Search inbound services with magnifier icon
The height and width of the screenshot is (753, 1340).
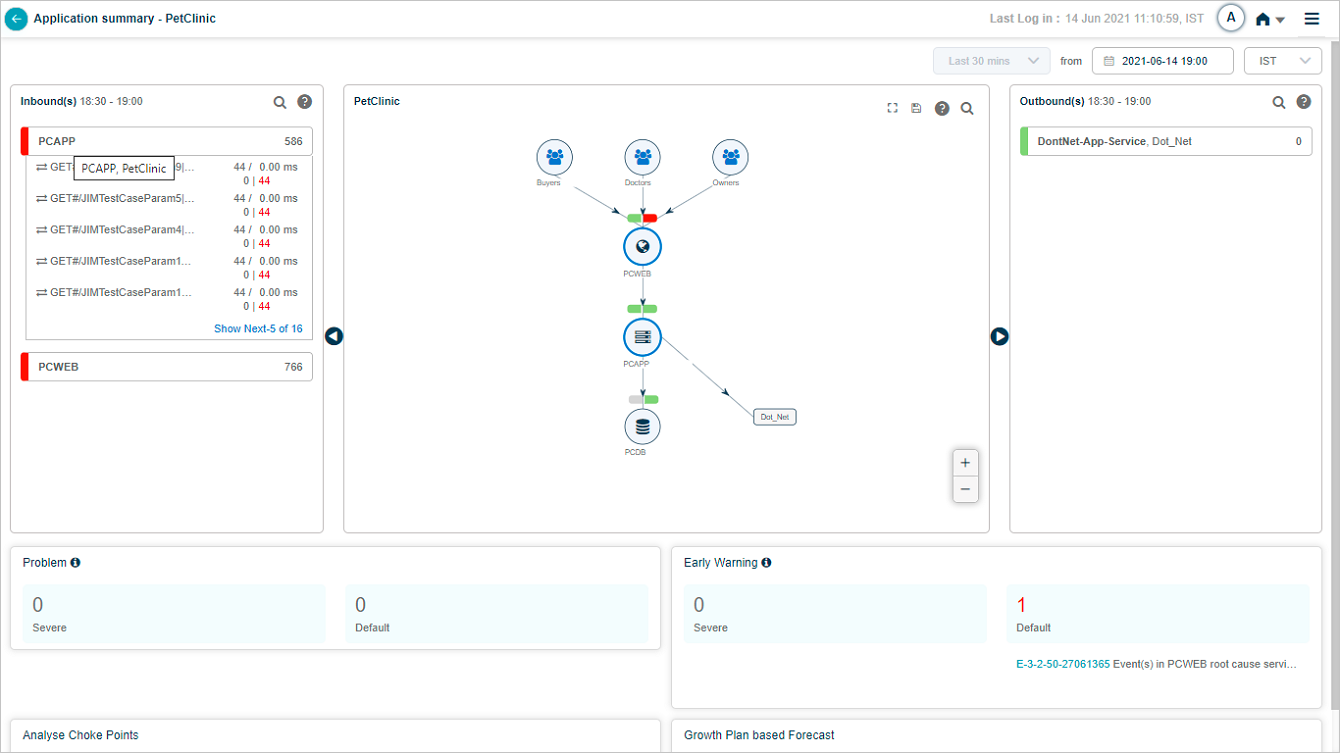280,102
